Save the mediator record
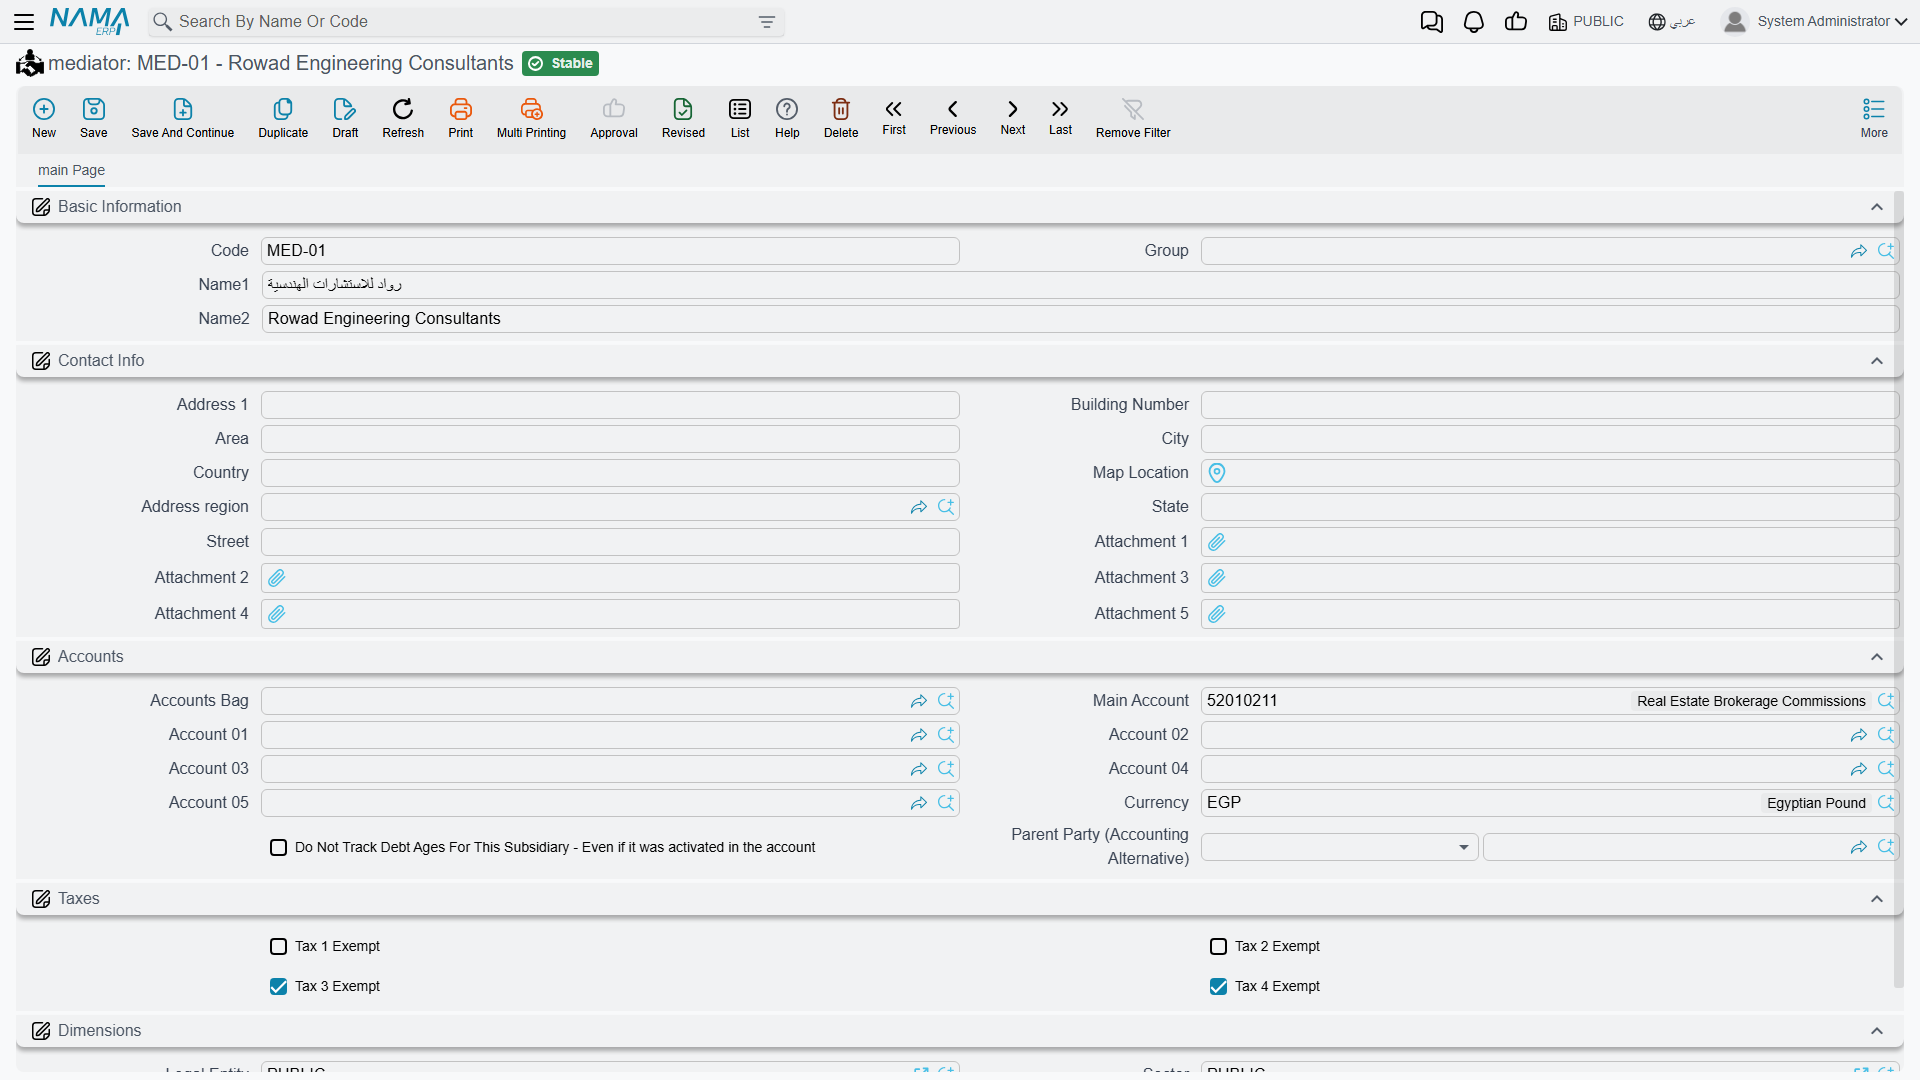The height and width of the screenshot is (1080, 1920). coord(94,118)
